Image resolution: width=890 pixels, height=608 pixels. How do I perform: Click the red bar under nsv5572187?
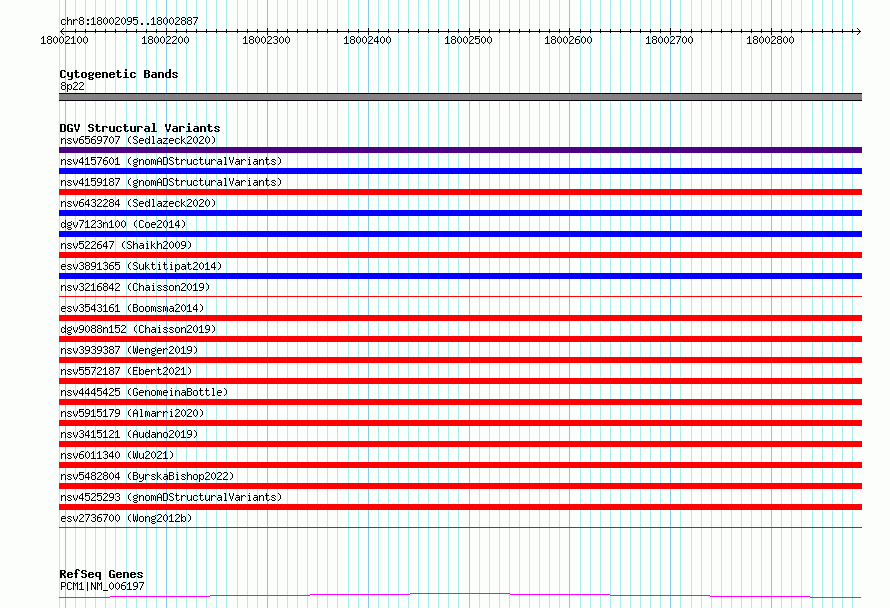tap(460, 381)
